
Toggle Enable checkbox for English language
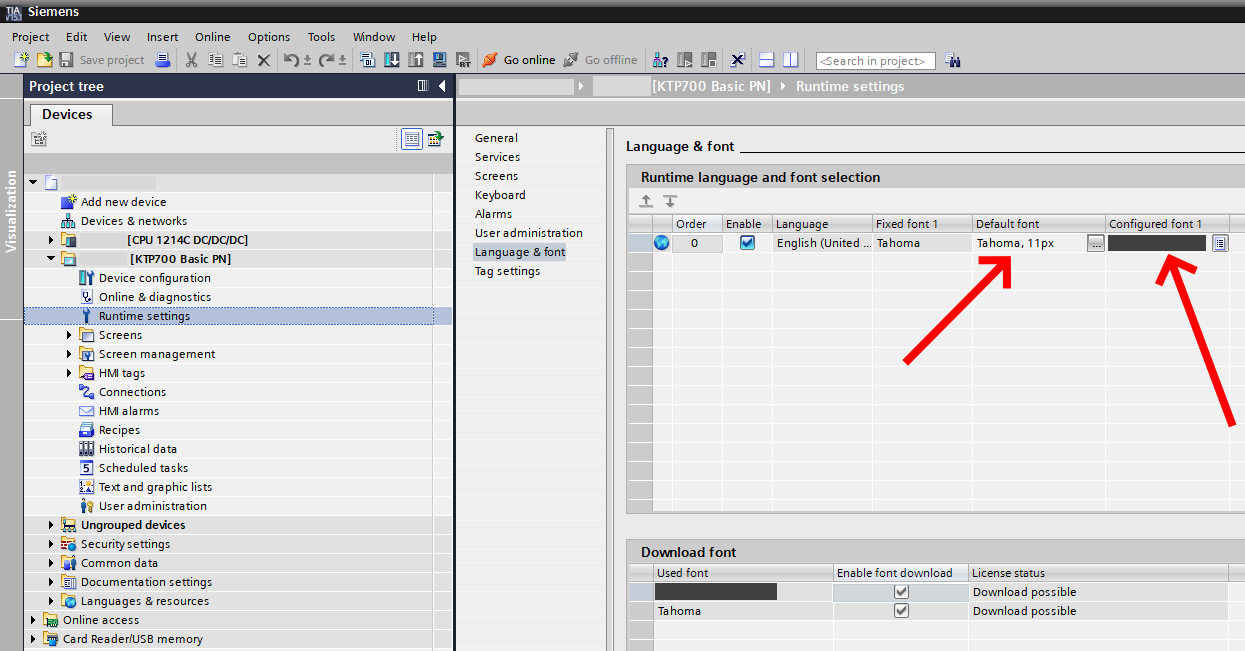tap(747, 243)
